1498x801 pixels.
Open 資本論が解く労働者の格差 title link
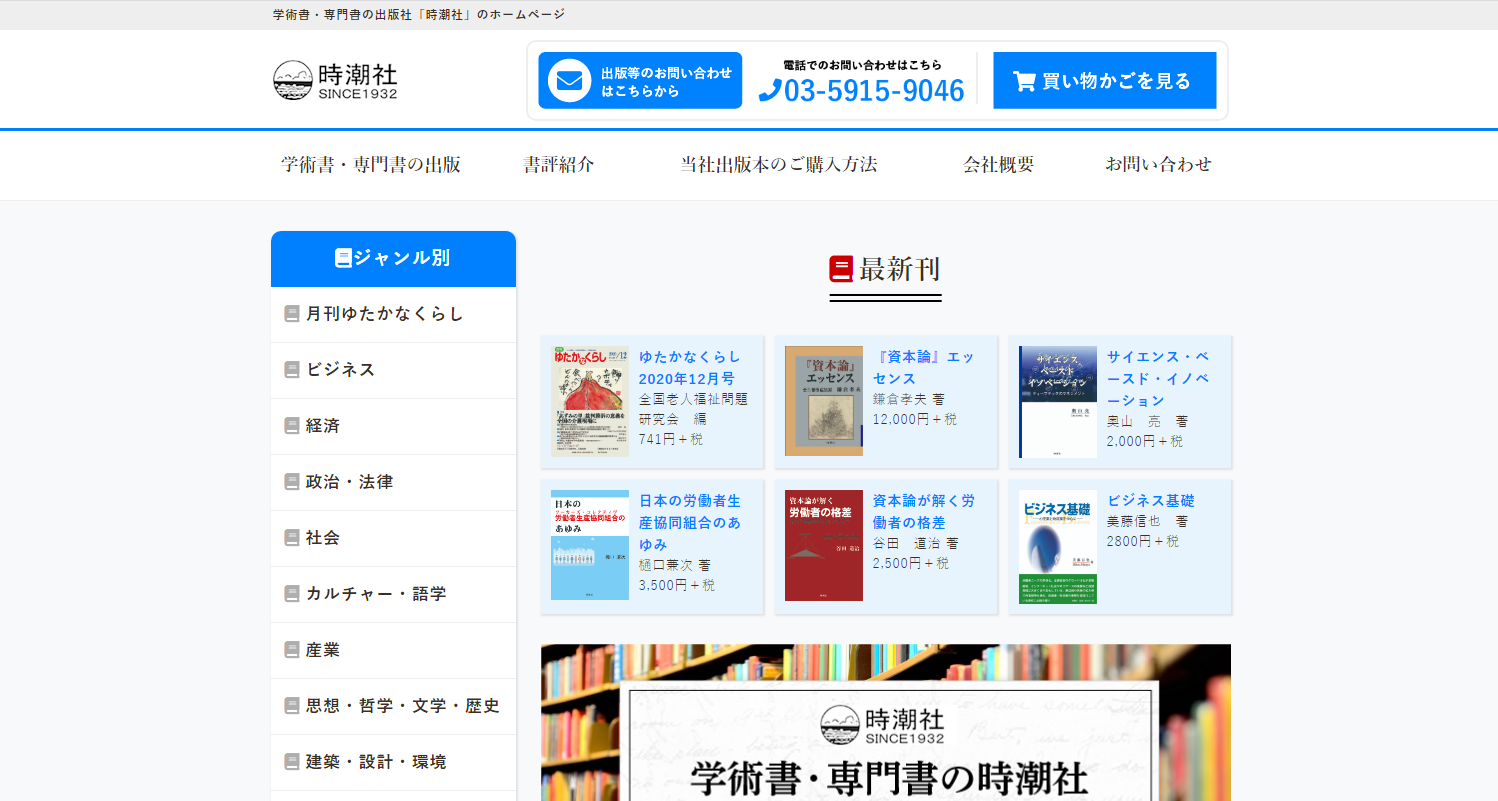[x=924, y=512]
